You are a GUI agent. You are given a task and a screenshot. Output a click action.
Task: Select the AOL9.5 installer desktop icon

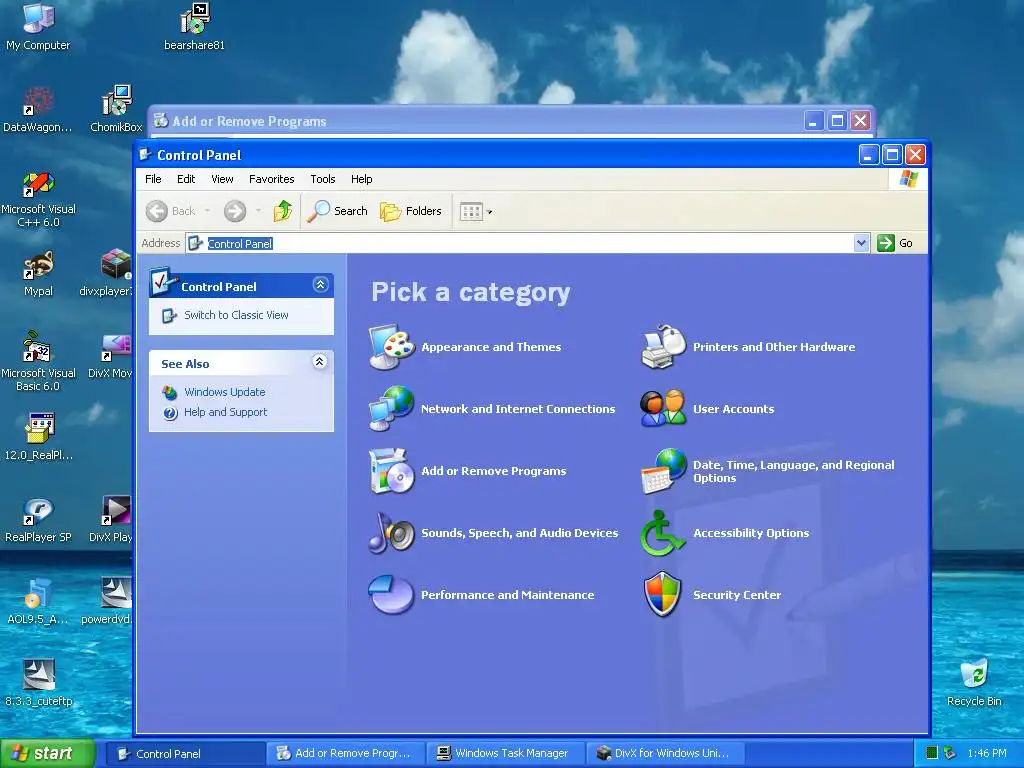click(38, 601)
